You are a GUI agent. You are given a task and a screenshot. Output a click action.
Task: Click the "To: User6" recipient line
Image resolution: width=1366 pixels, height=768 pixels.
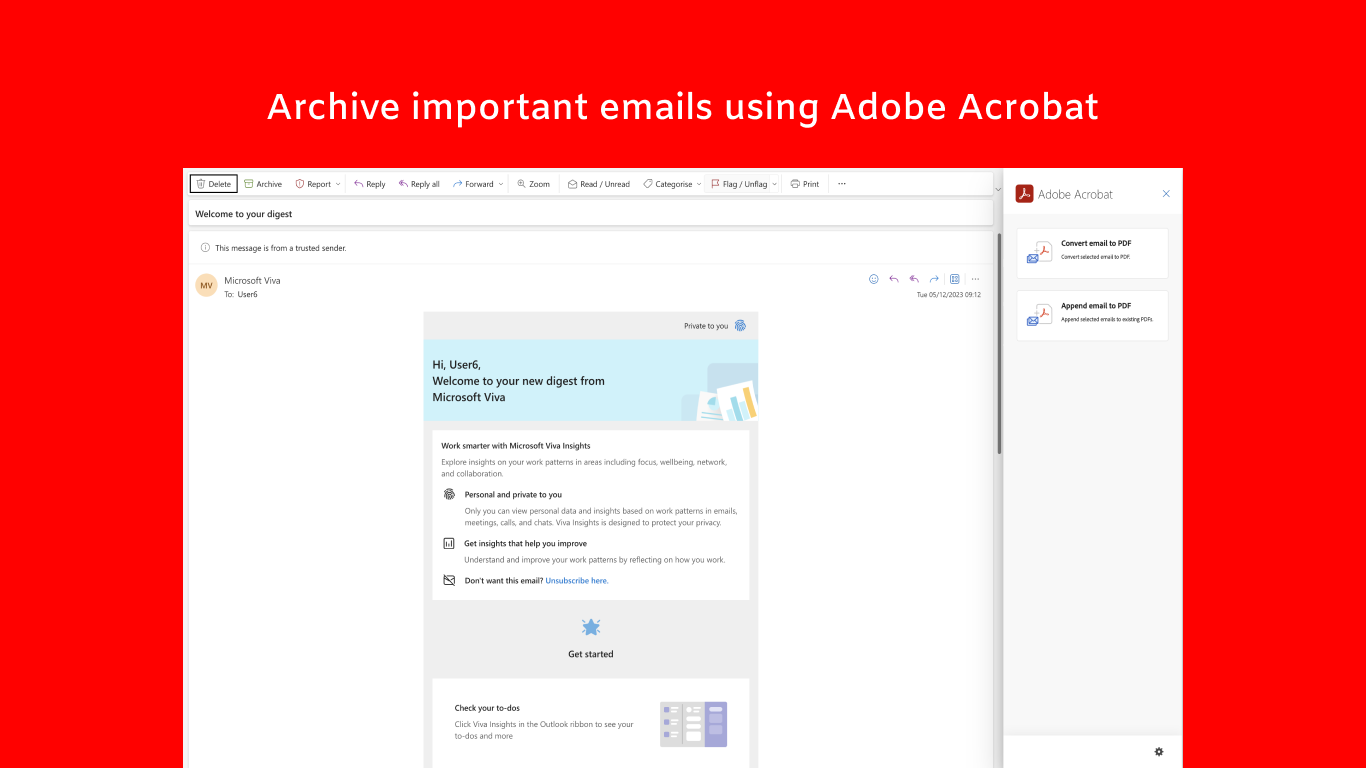241,295
